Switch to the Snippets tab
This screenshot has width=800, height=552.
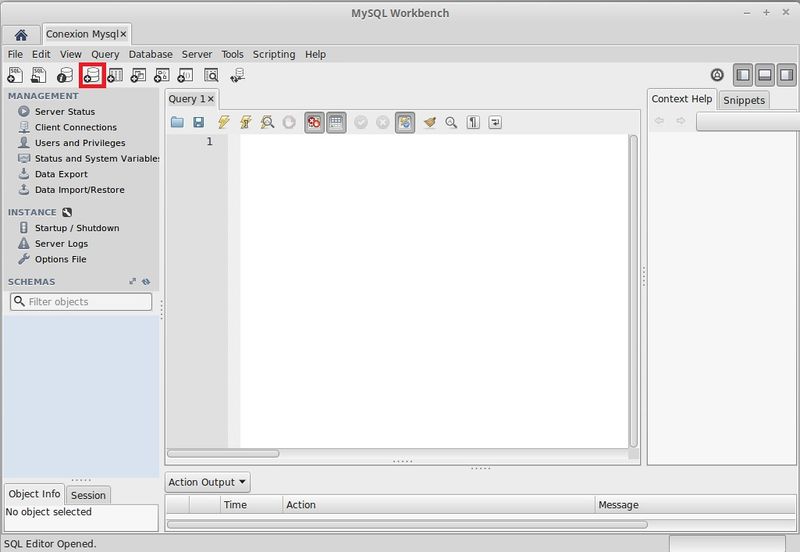[744, 100]
